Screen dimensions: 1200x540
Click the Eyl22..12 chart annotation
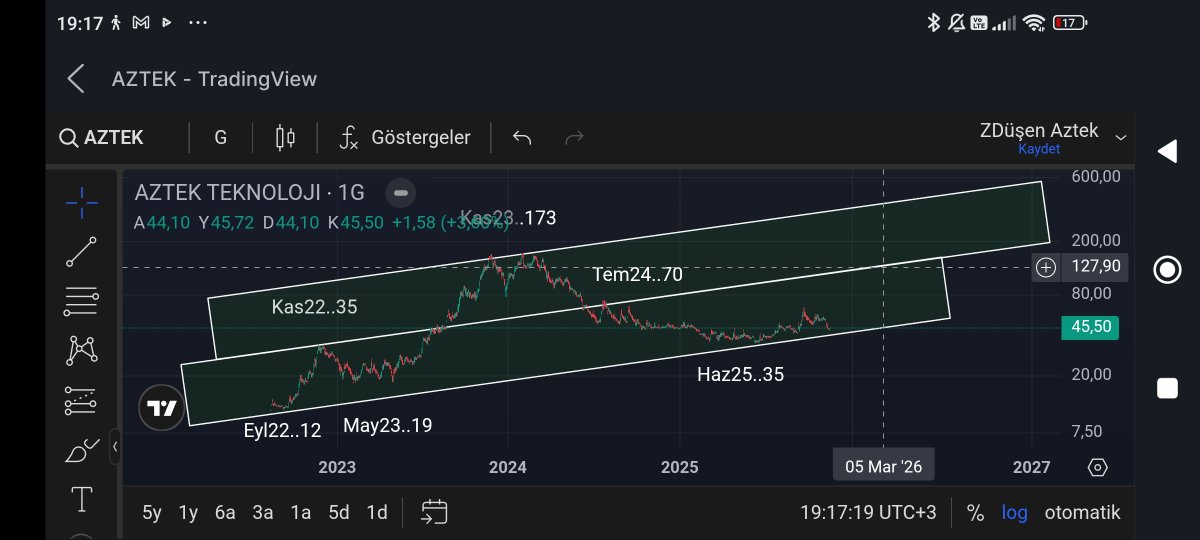pos(283,431)
